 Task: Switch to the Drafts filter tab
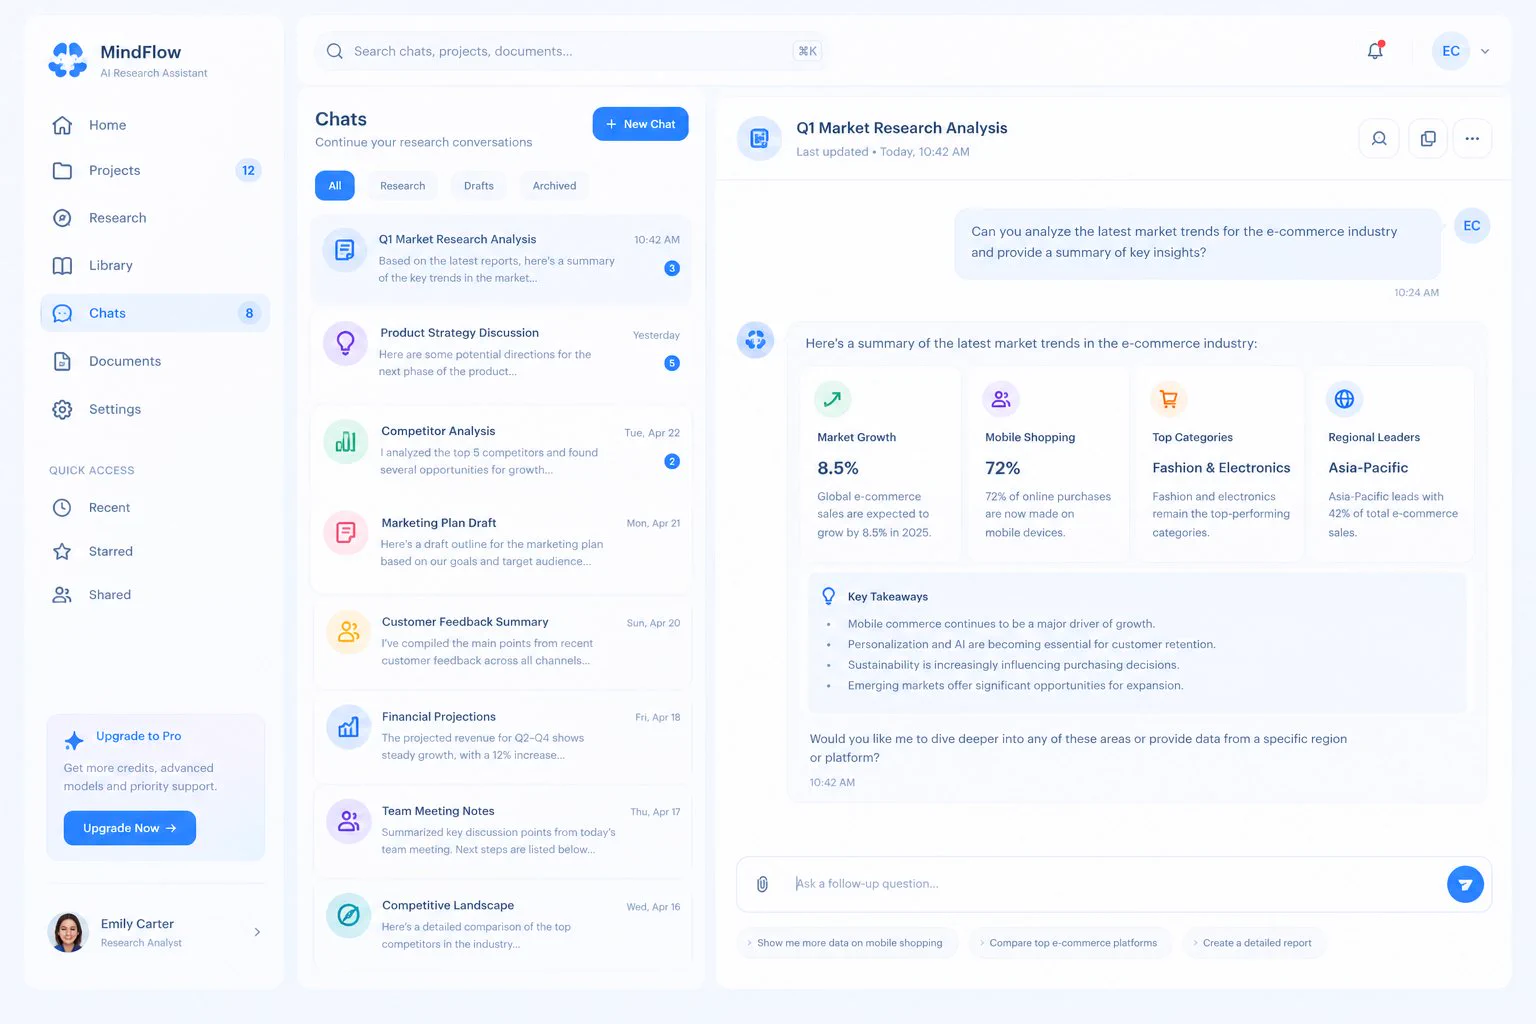click(x=479, y=186)
